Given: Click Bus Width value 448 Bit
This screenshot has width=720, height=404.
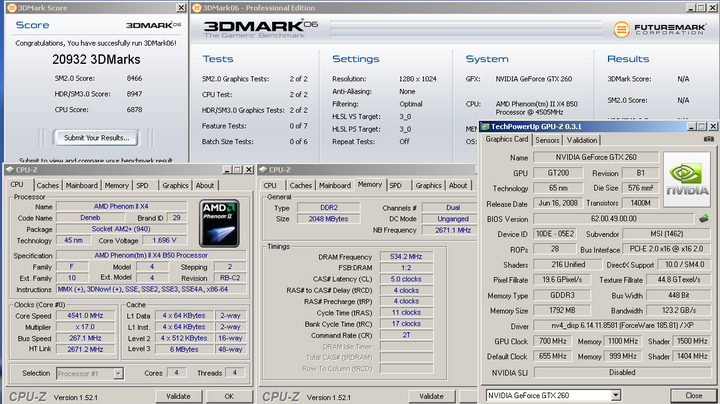Looking at the screenshot, I should tap(679, 295).
